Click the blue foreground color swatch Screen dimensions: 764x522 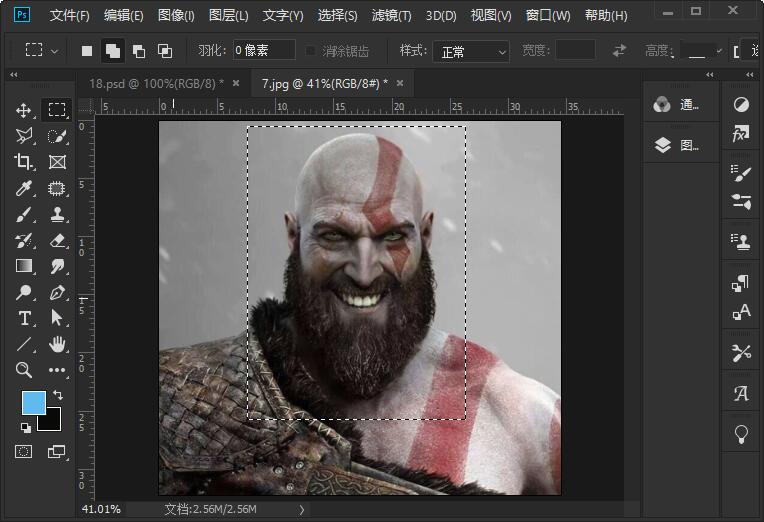coord(34,402)
